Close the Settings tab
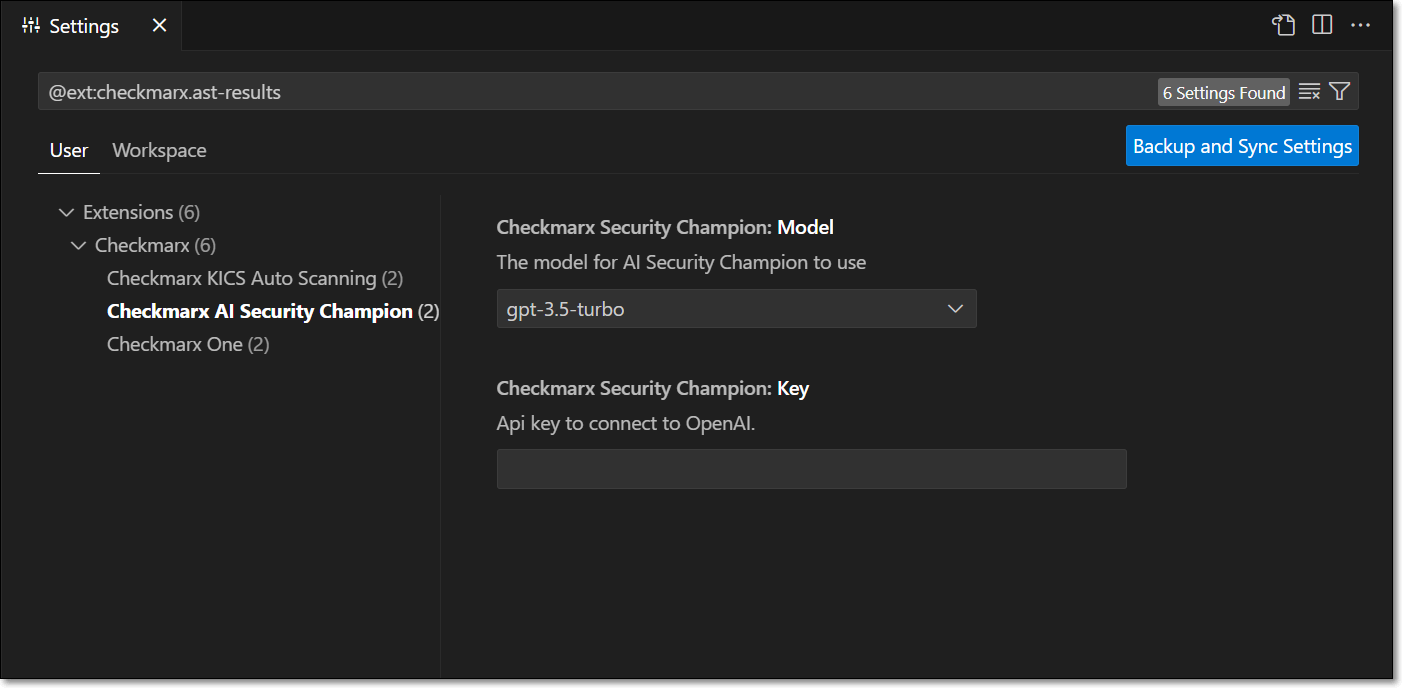This screenshot has height=688, width=1402. click(x=159, y=26)
